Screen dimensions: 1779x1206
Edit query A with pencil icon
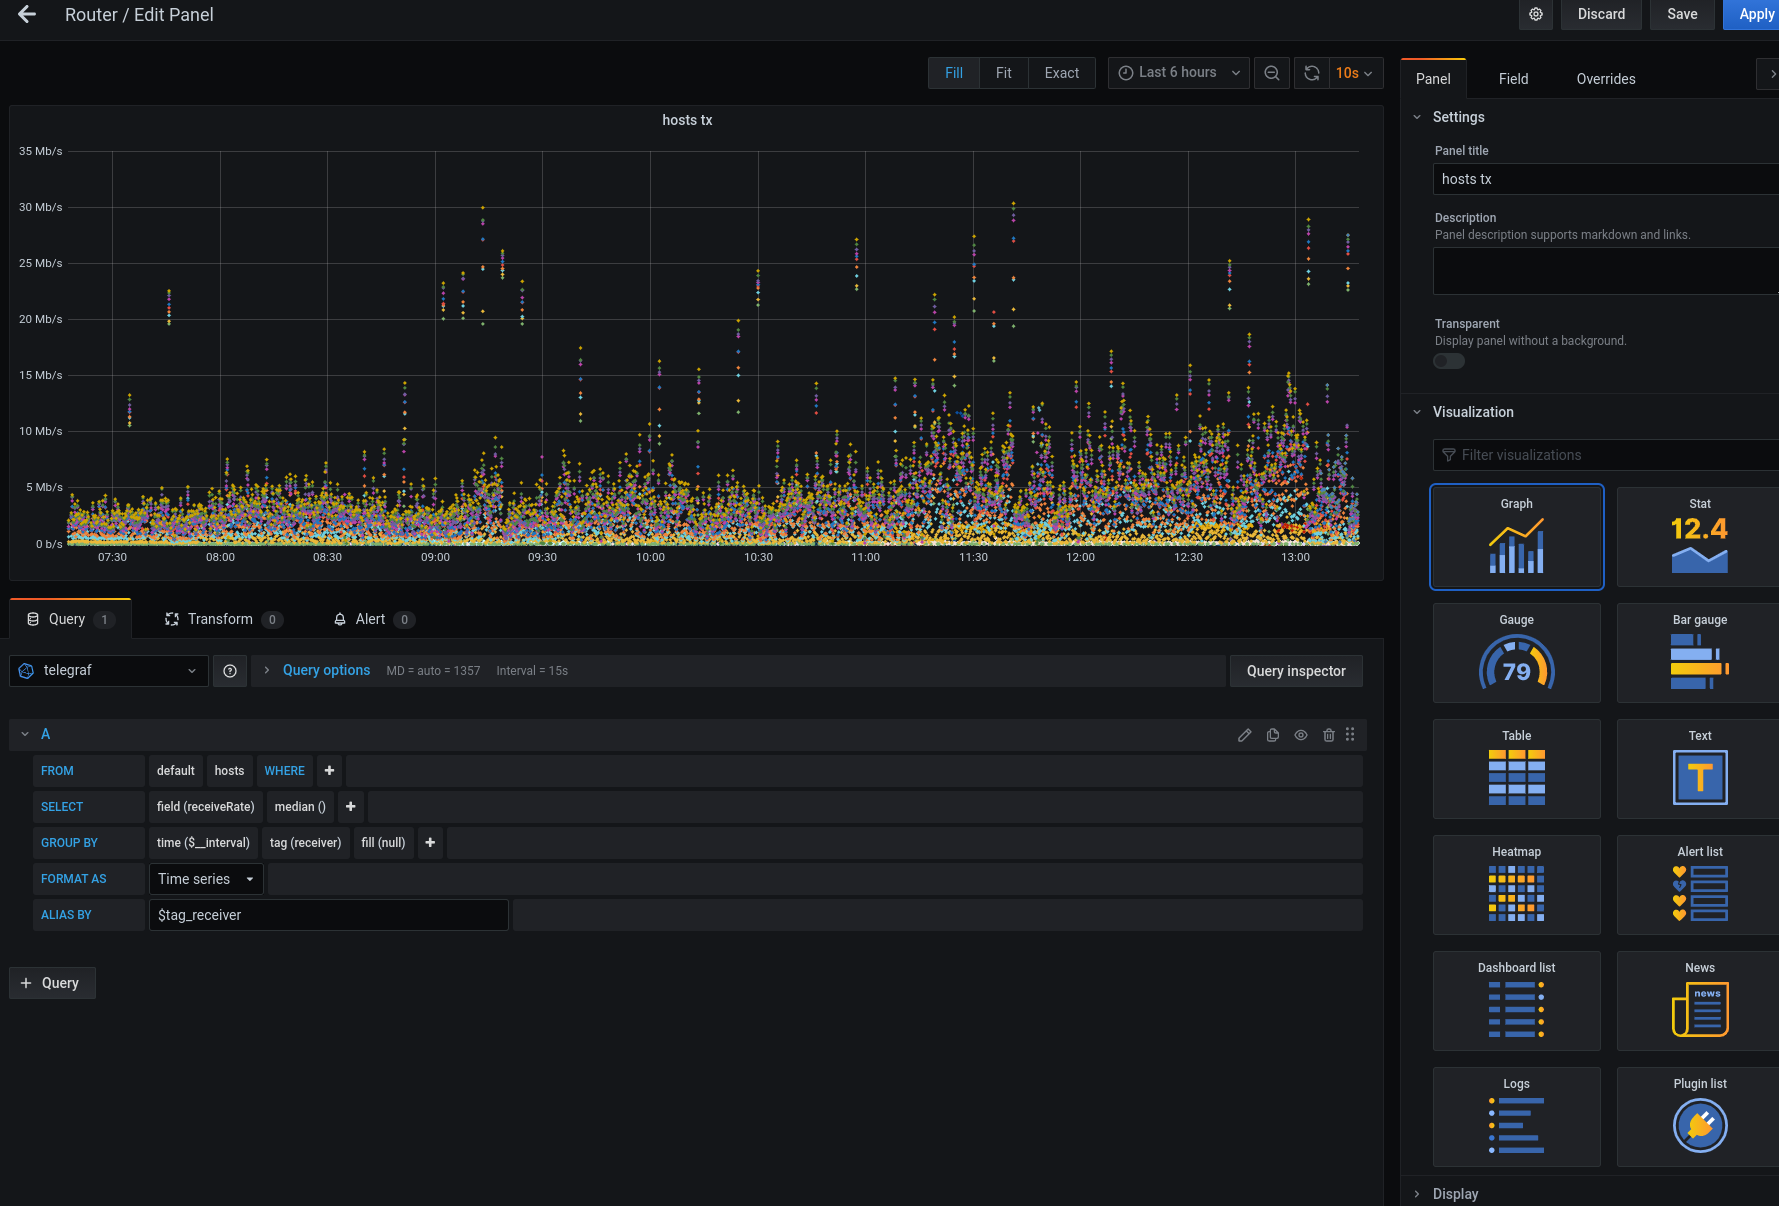tap(1244, 735)
